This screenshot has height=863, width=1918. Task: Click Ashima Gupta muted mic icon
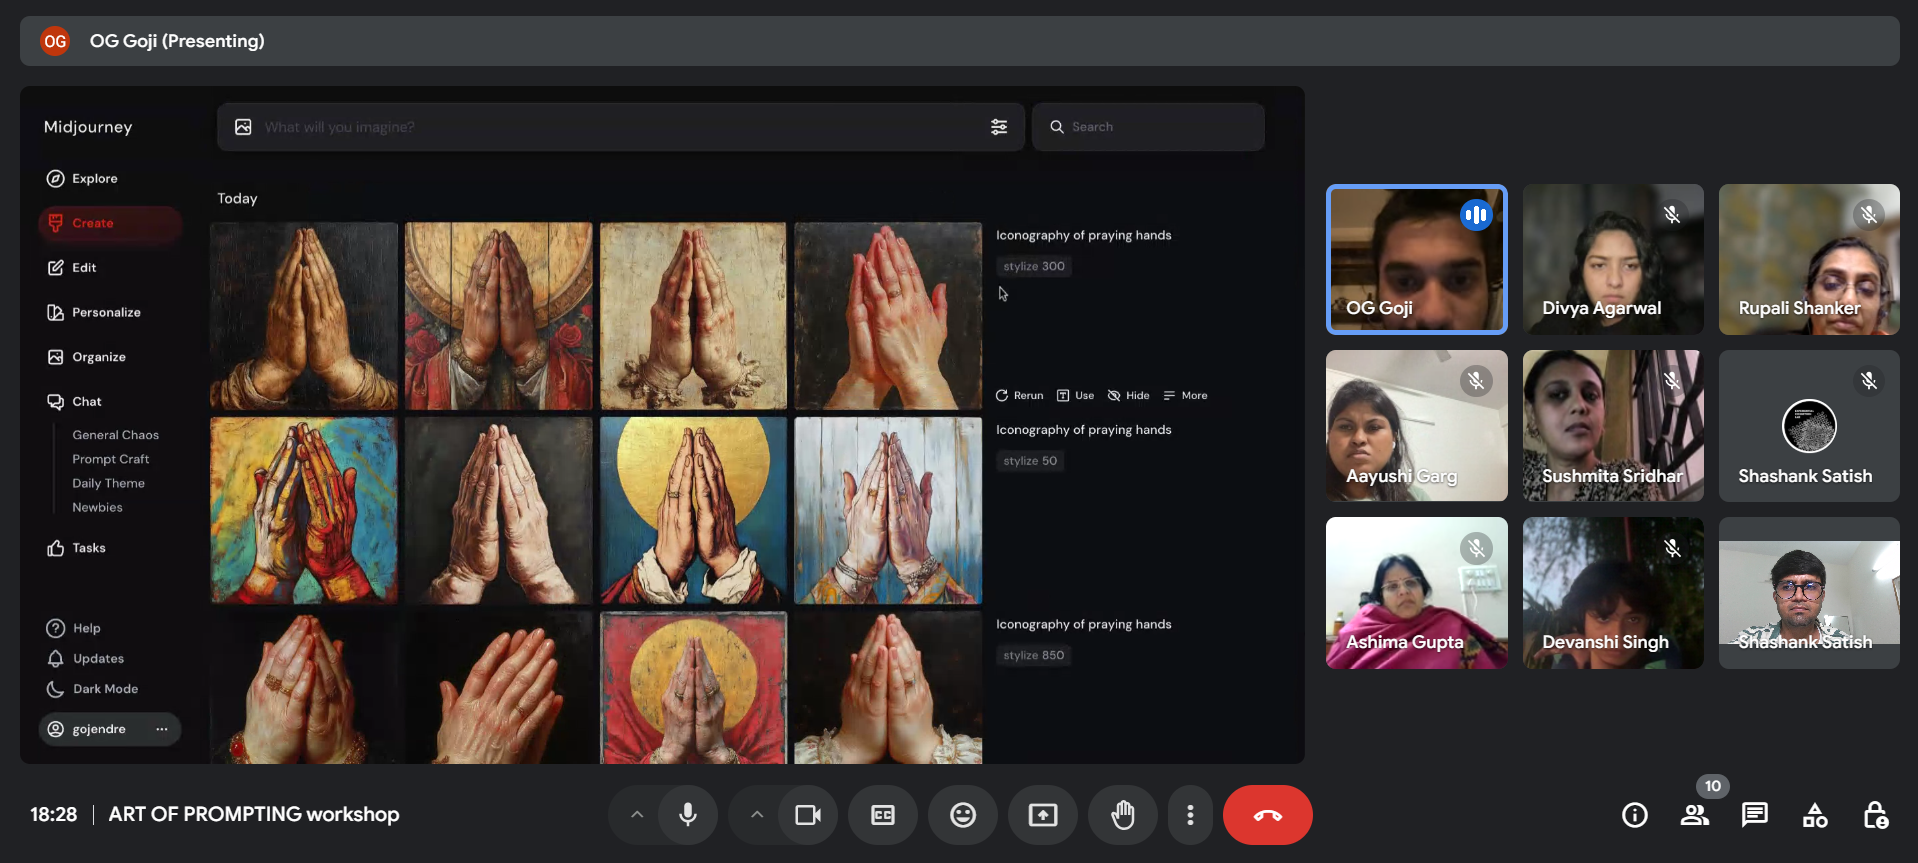coord(1476,548)
